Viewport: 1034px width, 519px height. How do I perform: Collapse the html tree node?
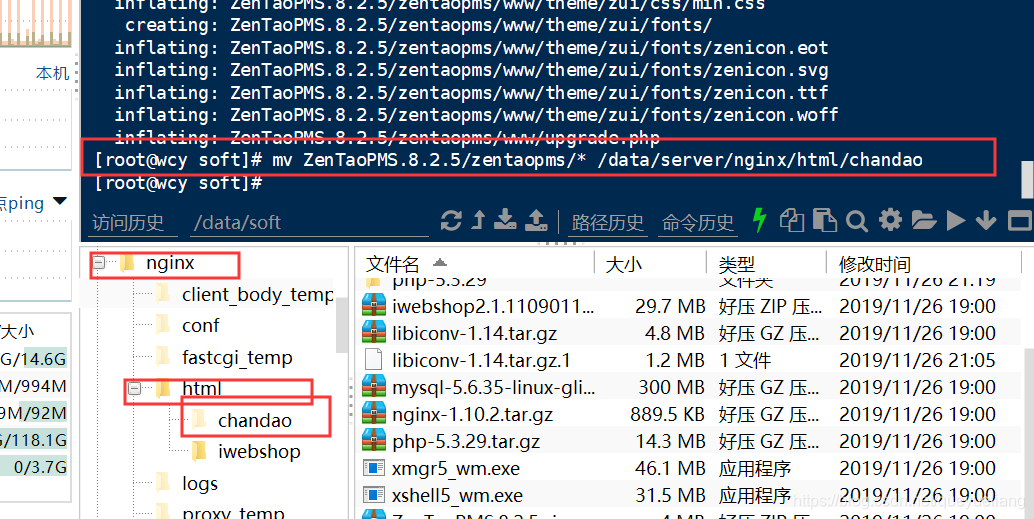[135, 388]
